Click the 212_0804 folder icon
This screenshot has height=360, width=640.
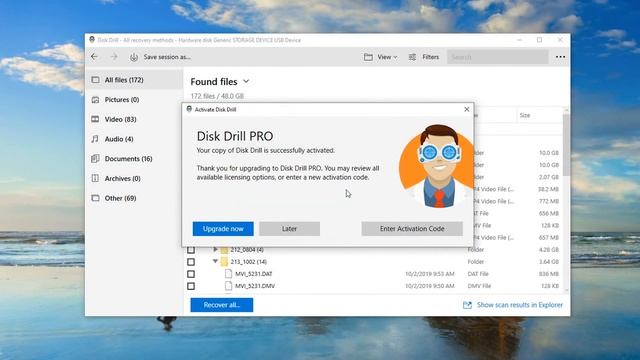(x=224, y=249)
